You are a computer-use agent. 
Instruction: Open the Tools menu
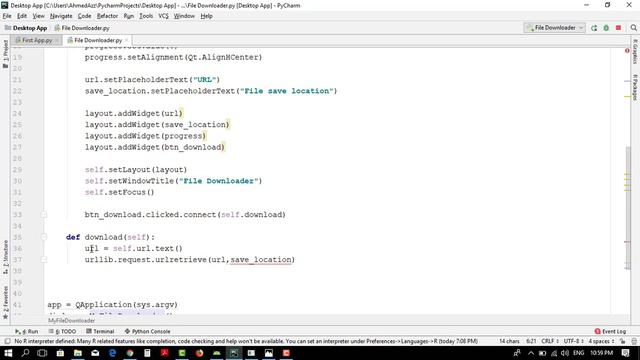(x=146, y=16)
